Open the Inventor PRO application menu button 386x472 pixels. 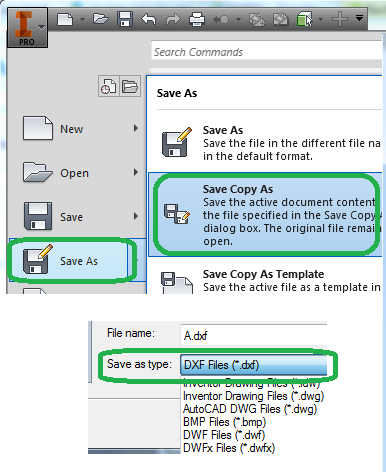pos(27,28)
